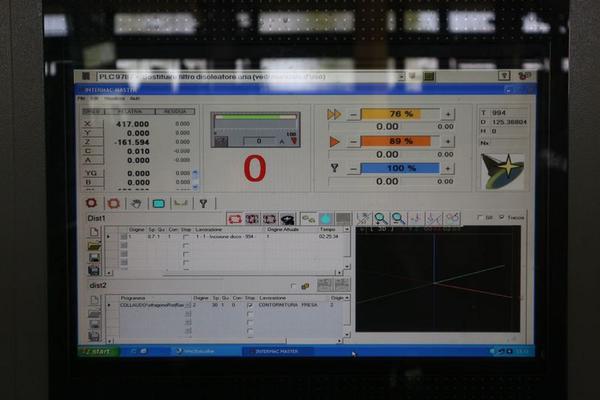Screen dimensions: 600x400
Task: Click dist2 table scroll down arrow
Action: (x=347, y=335)
